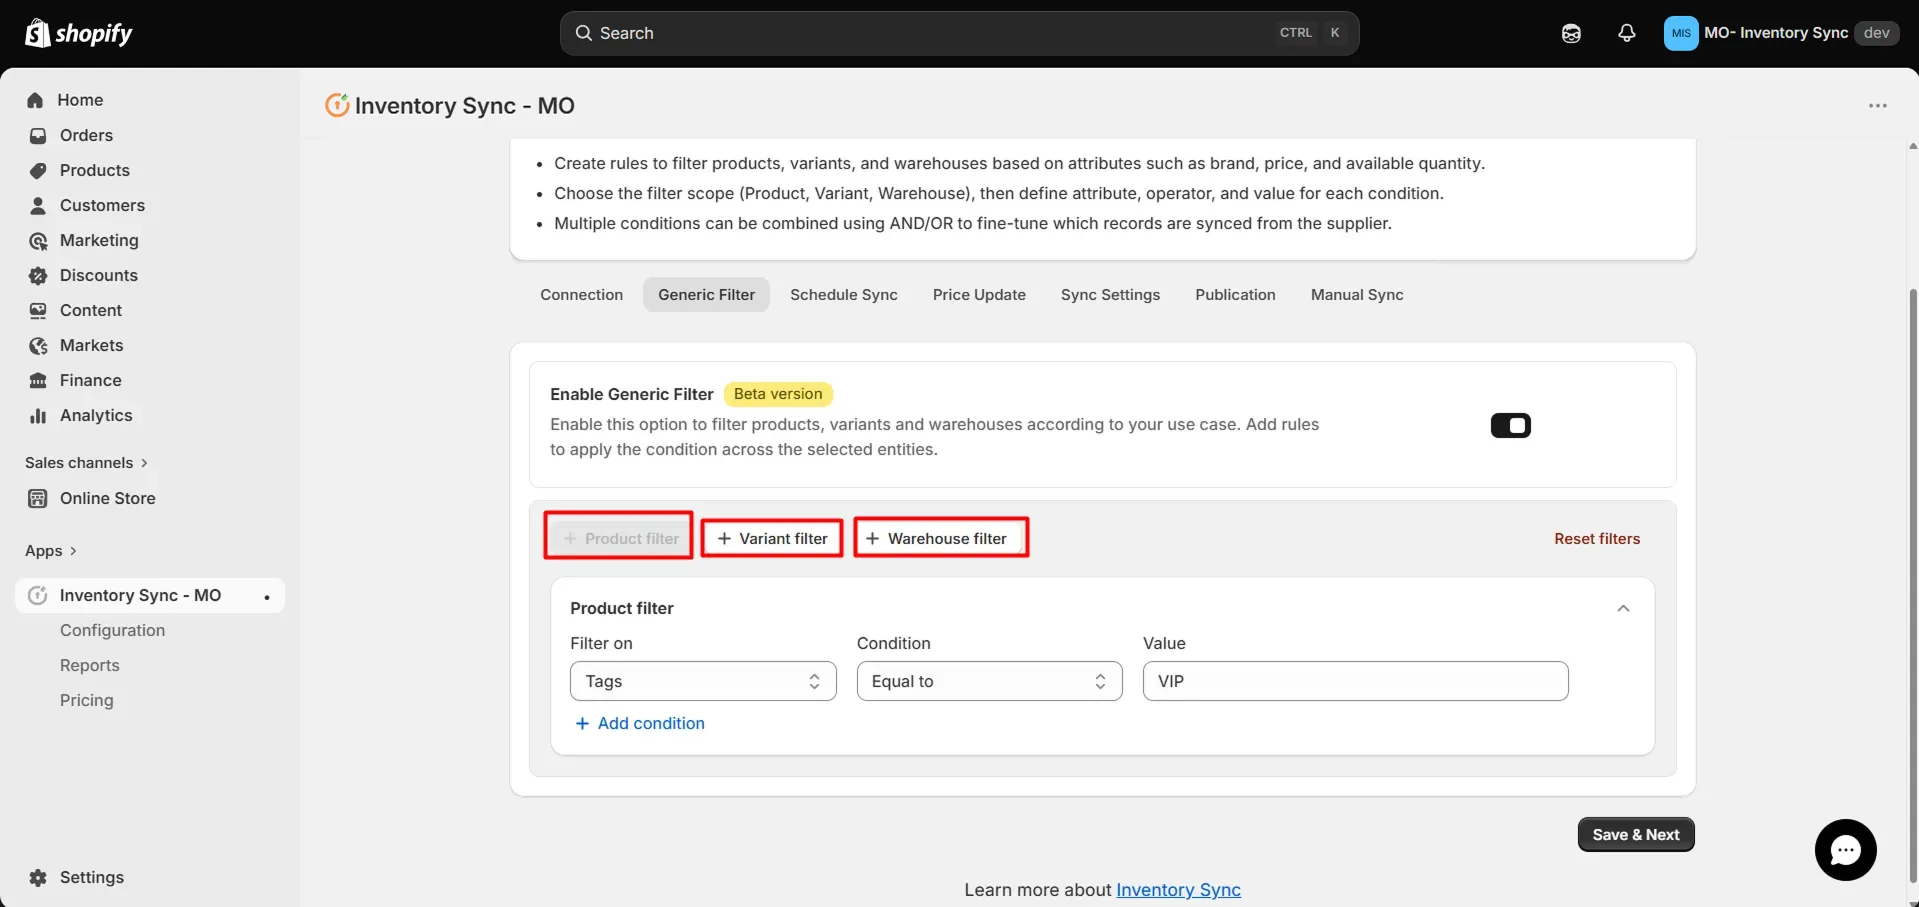Go to the Price Update tab
This screenshot has height=907, width=1919.
tap(979, 294)
